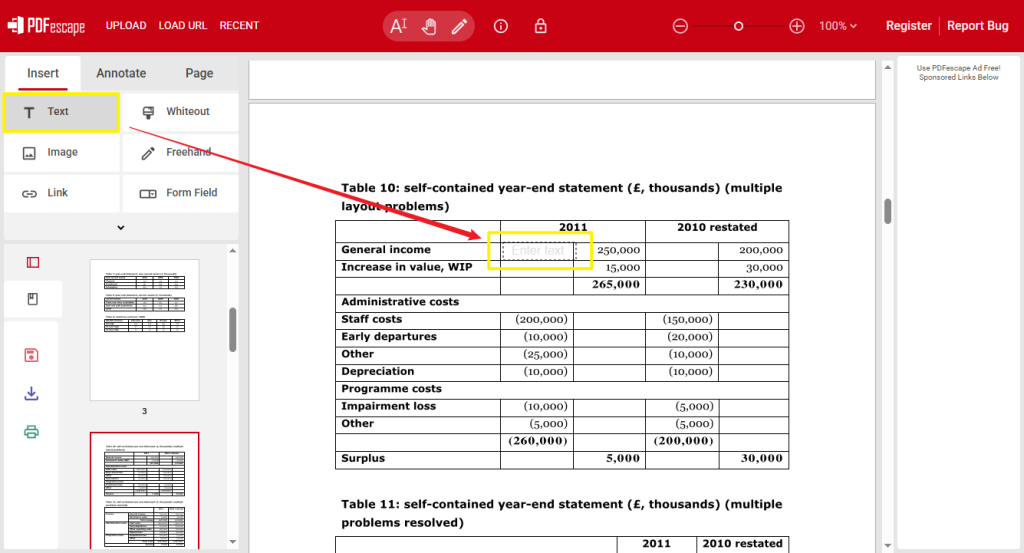Expand more insert tools chevron
This screenshot has width=1024, height=553.
coord(121,228)
